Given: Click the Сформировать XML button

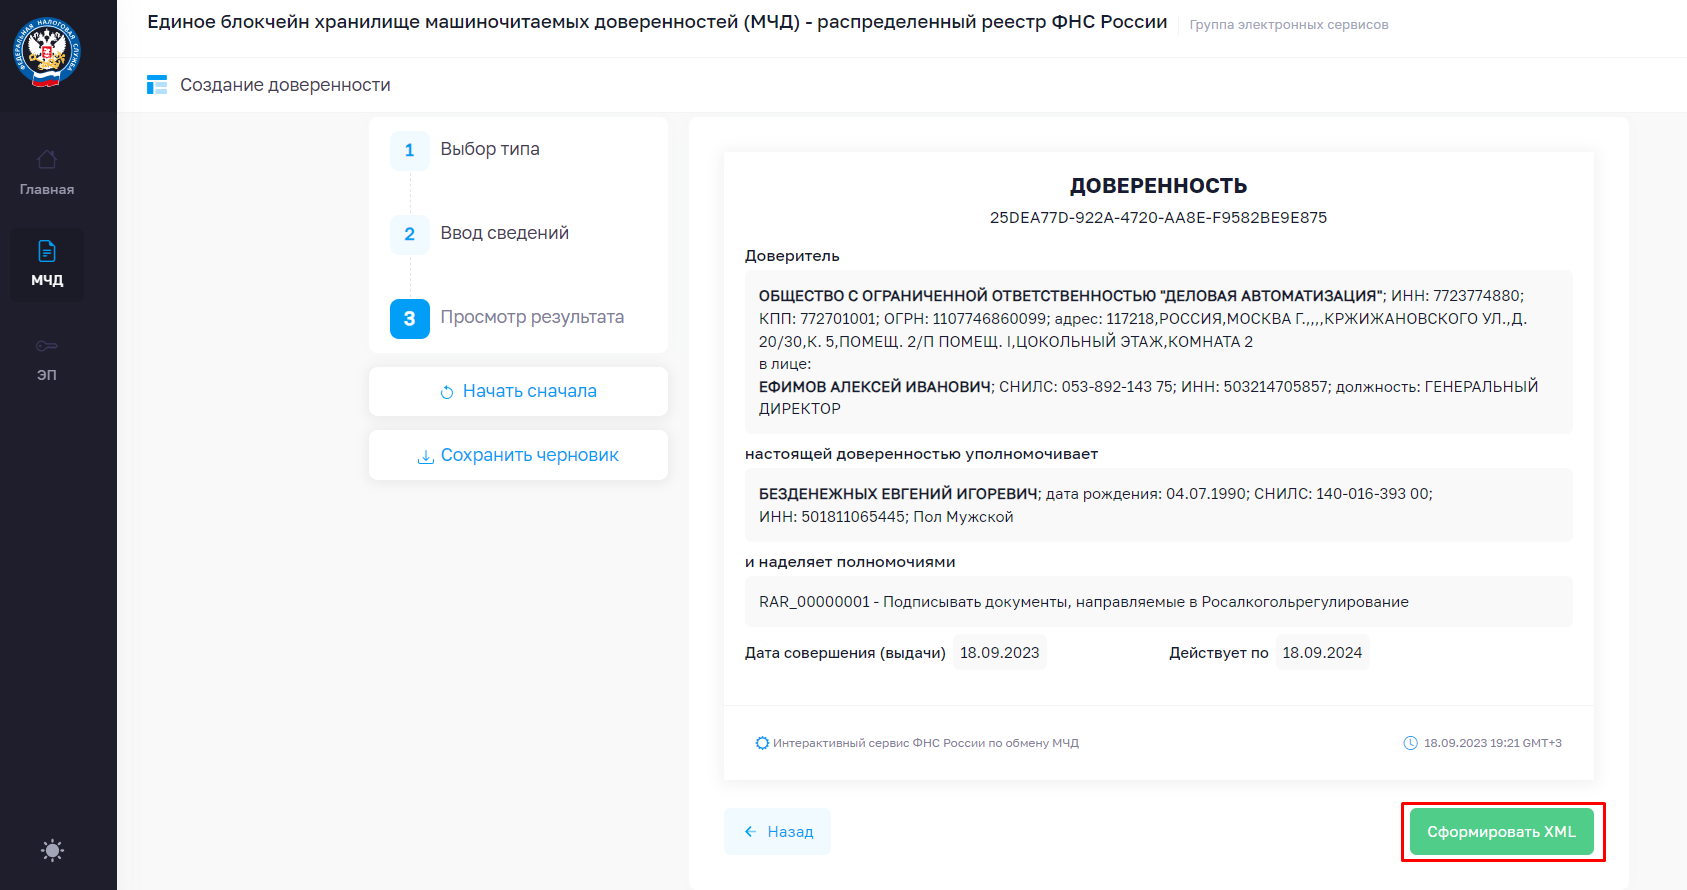Looking at the screenshot, I should coord(1501,832).
